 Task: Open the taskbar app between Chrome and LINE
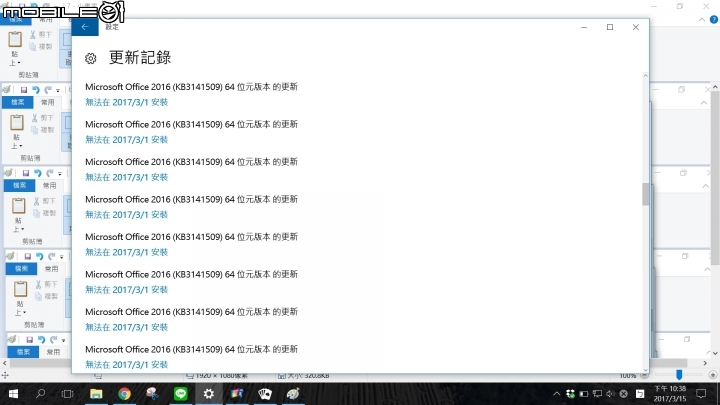pyautogui.click(x=152, y=394)
